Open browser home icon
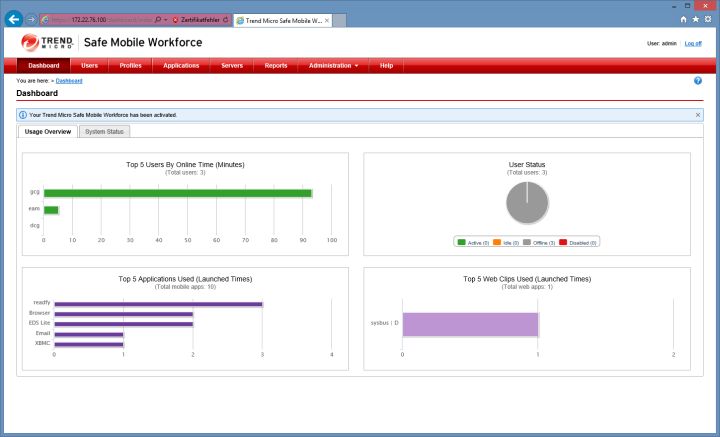 coord(683,19)
